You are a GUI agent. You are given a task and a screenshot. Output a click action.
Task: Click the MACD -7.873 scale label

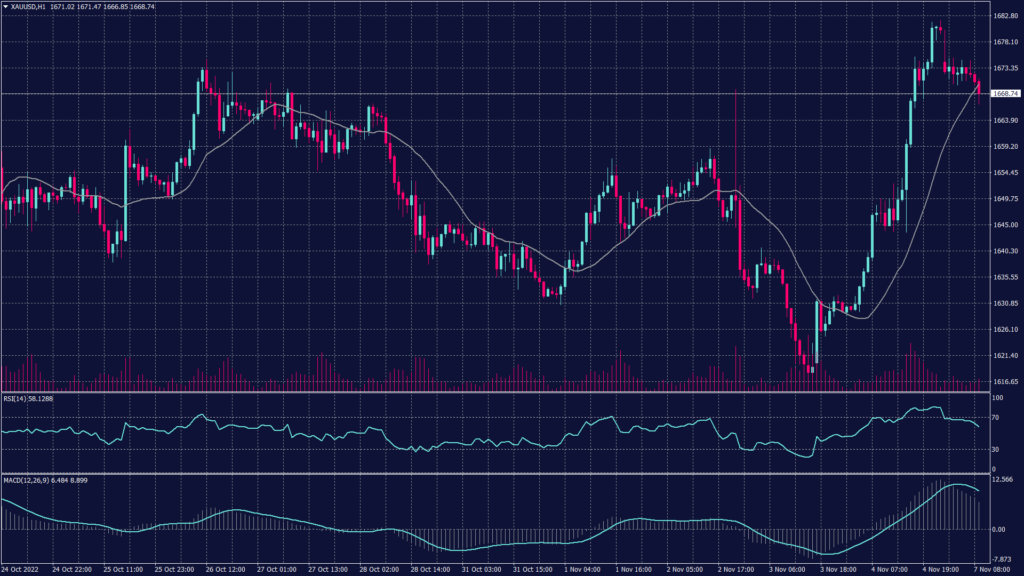pyautogui.click(x=1004, y=559)
